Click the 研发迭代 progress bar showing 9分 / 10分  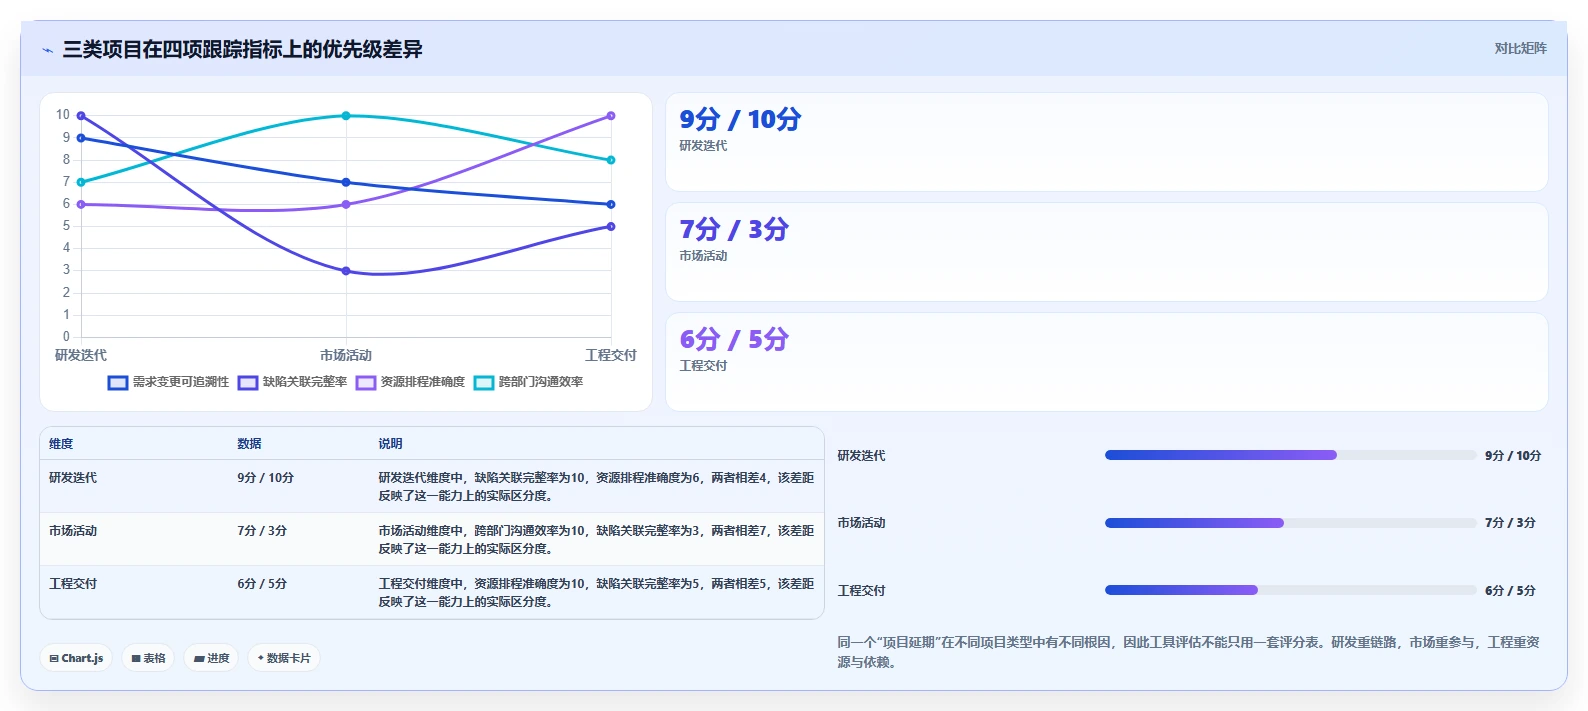point(1290,455)
